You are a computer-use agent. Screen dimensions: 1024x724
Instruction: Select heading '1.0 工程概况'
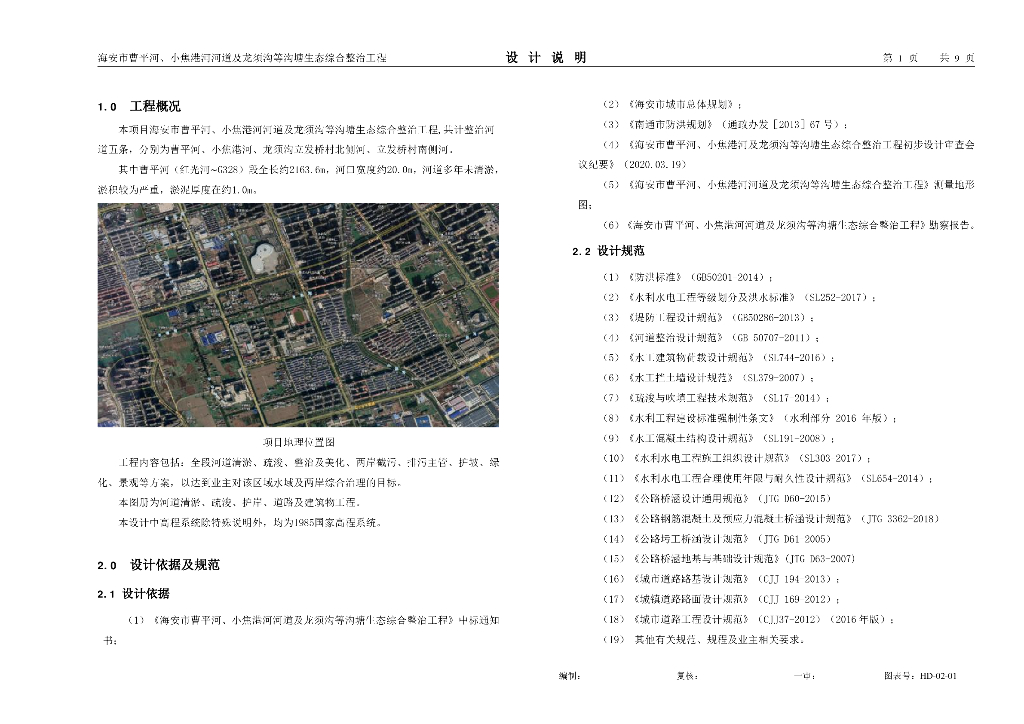pyautogui.click(x=139, y=106)
